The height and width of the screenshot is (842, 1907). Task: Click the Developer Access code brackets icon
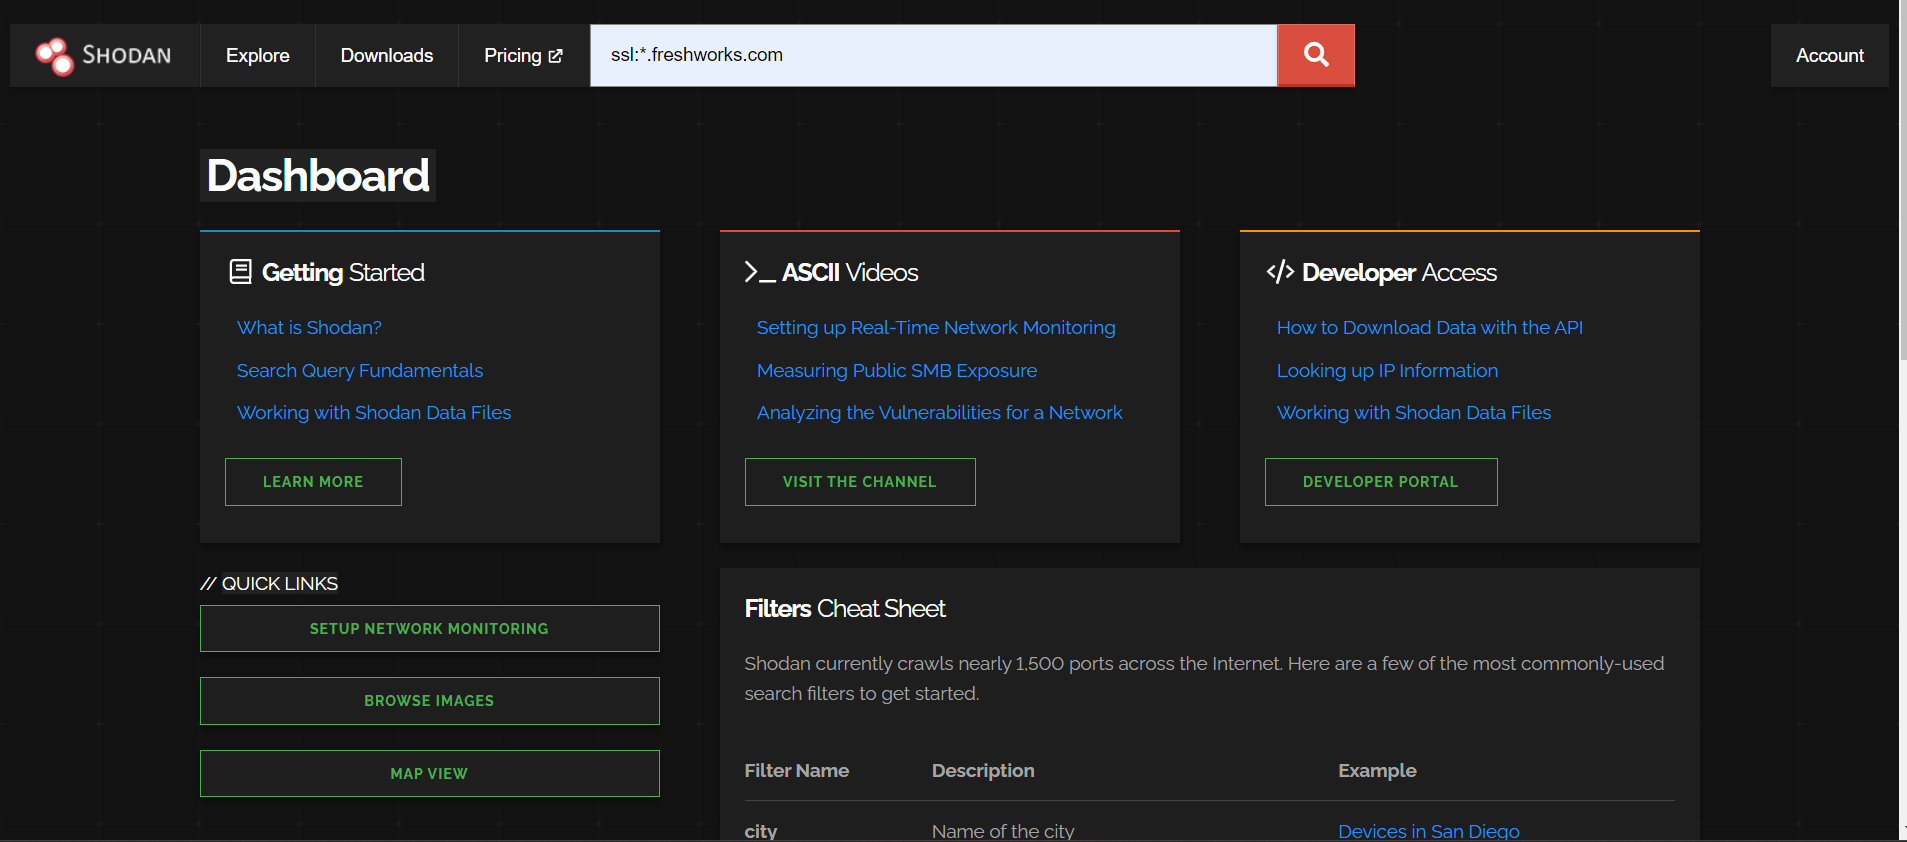1280,272
